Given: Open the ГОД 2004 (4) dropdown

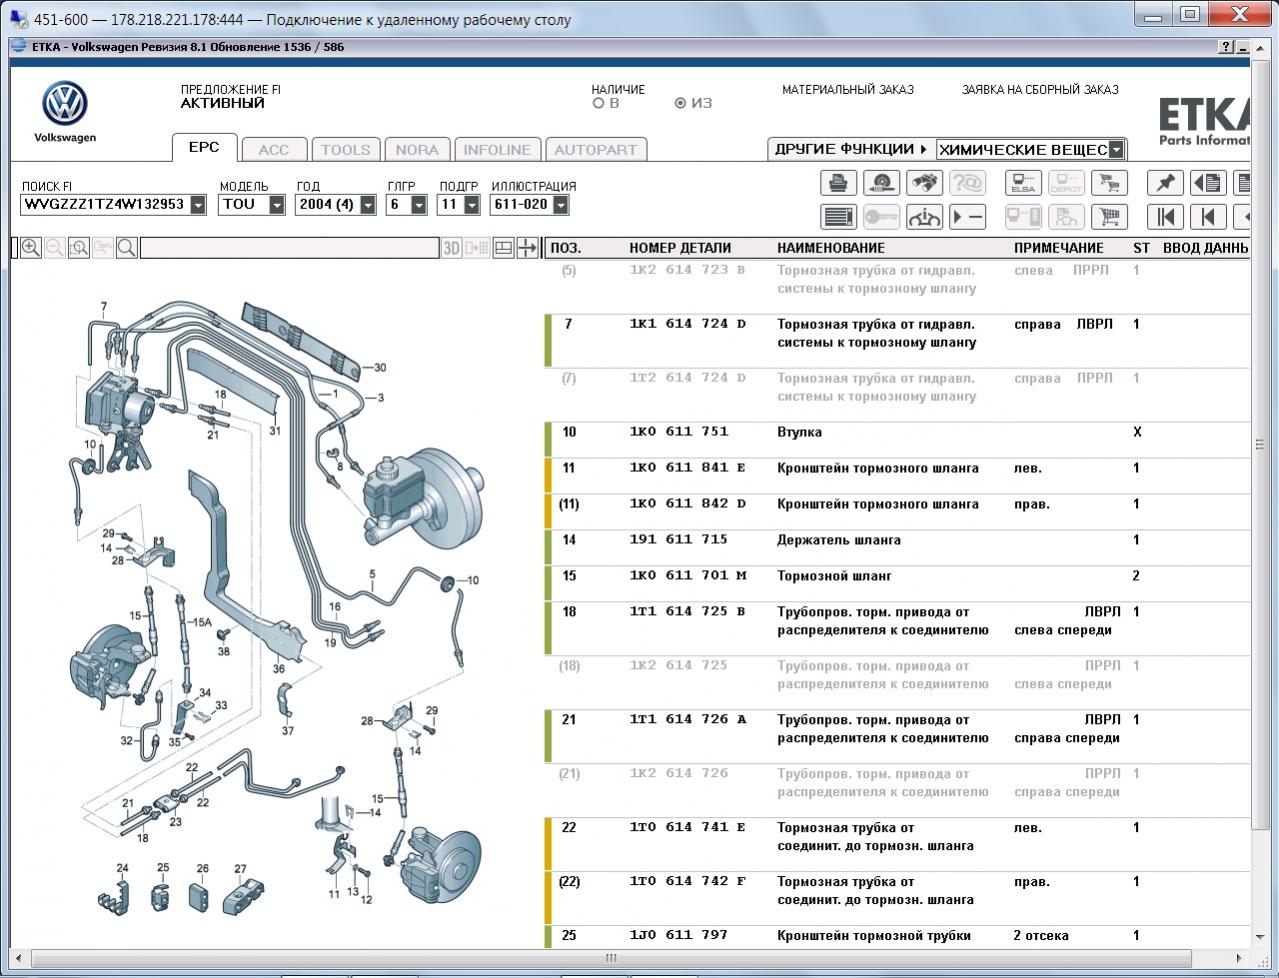Looking at the screenshot, I should 368,205.
